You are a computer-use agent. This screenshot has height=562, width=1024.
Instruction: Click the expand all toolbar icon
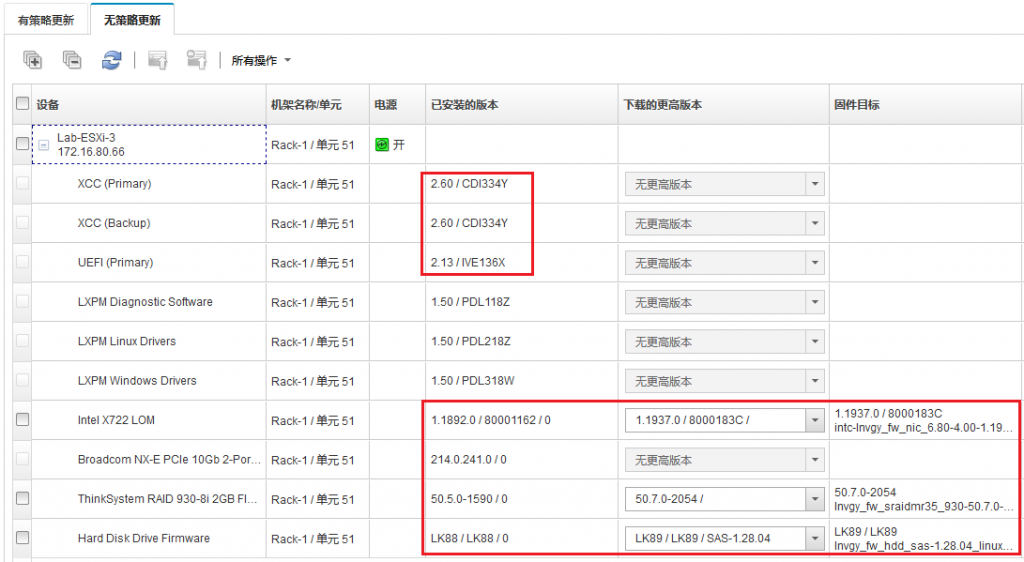[32, 60]
